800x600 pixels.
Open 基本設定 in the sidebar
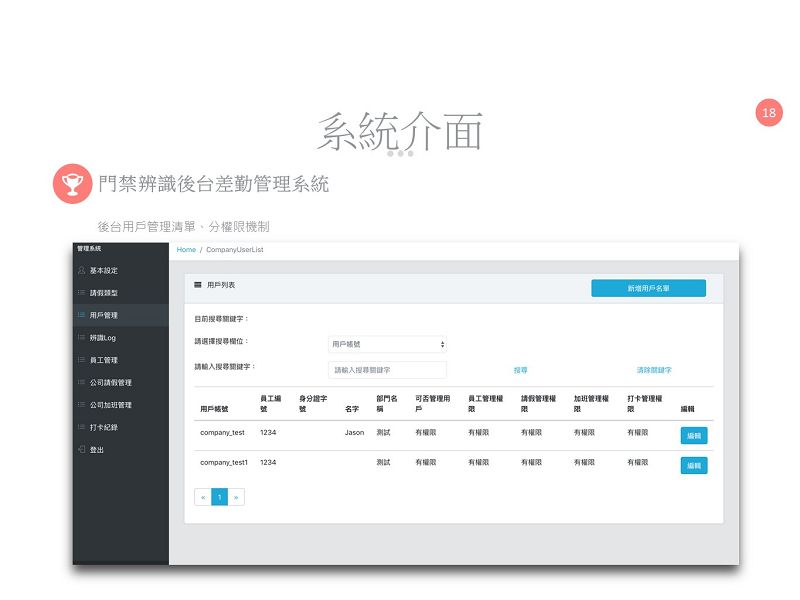104,270
